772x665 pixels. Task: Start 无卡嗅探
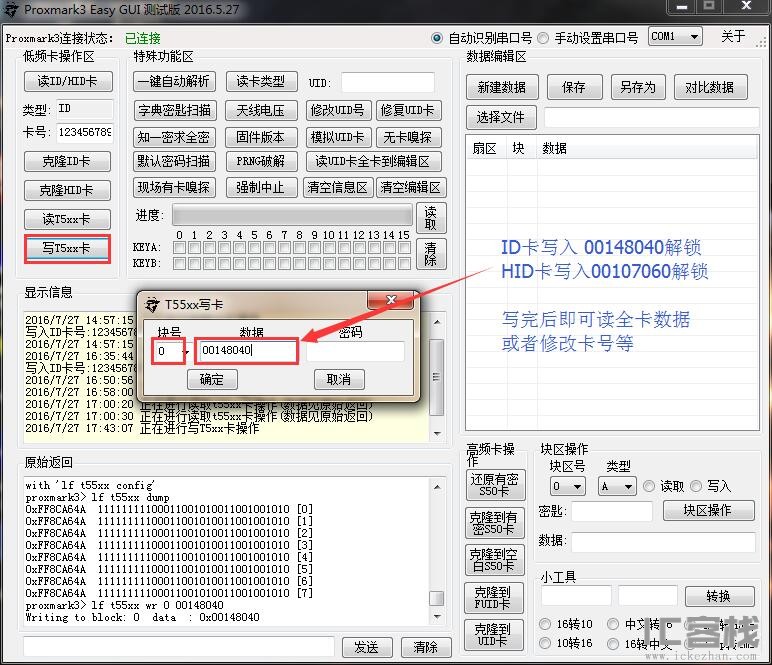[x=408, y=137]
